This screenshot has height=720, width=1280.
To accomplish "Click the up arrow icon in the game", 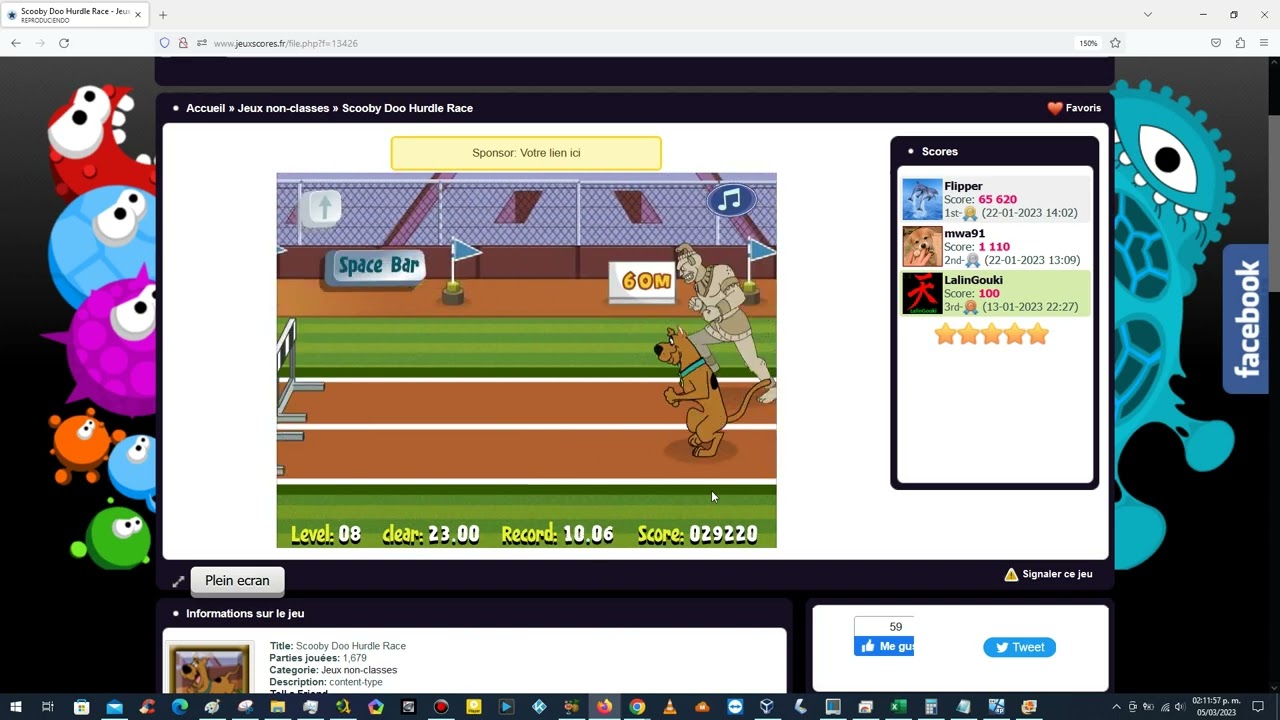I will (323, 207).
